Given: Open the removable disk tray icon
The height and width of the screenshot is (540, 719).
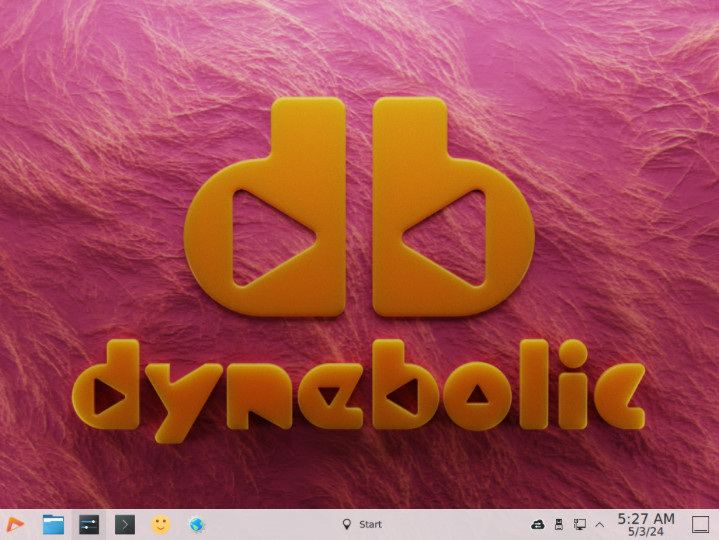Looking at the screenshot, I should tap(559, 524).
